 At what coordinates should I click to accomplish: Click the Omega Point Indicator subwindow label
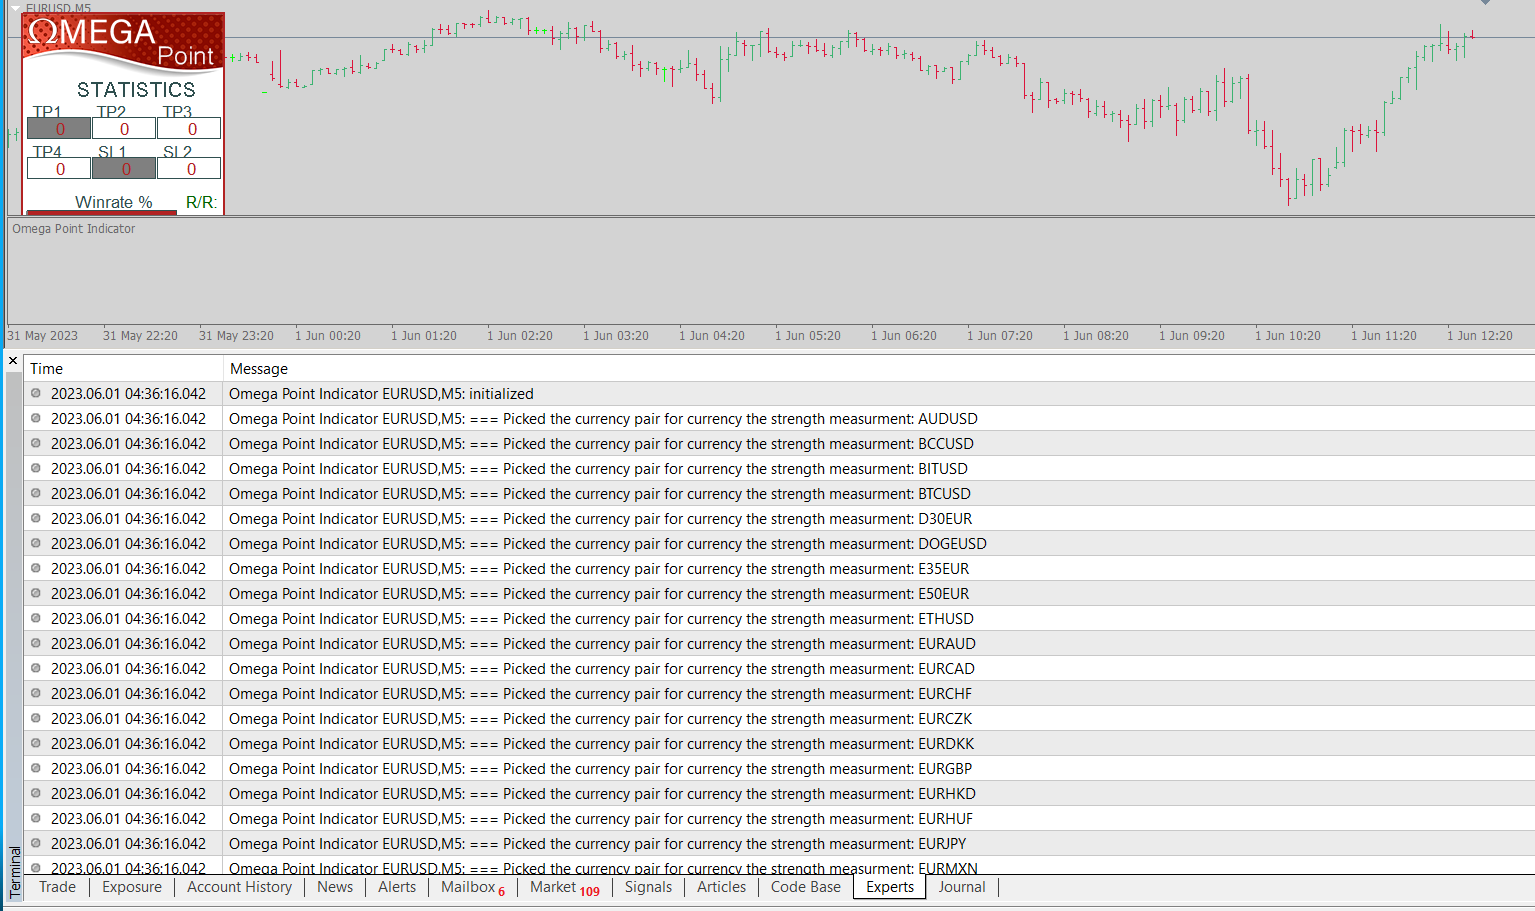coord(74,229)
